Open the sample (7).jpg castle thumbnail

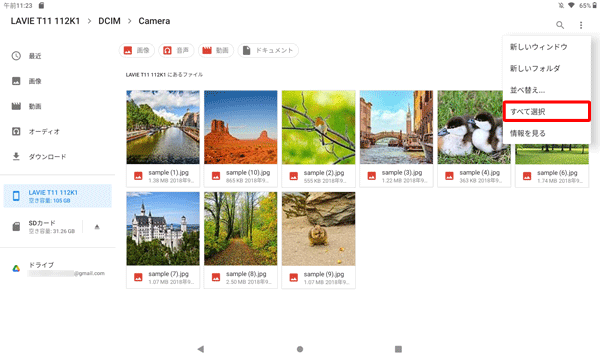(x=163, y=229)
